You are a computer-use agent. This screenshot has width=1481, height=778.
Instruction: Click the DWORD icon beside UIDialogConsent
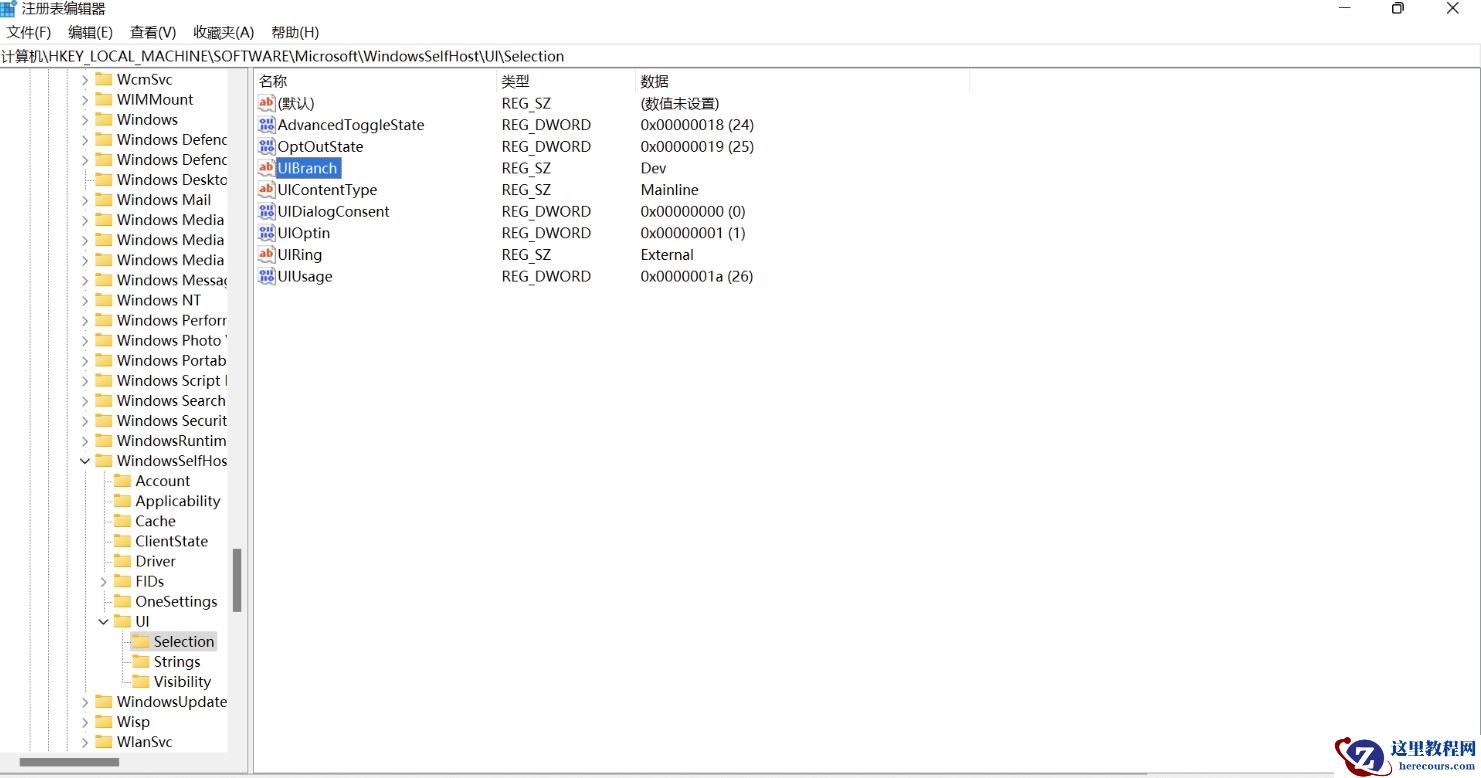click(266, 211)
